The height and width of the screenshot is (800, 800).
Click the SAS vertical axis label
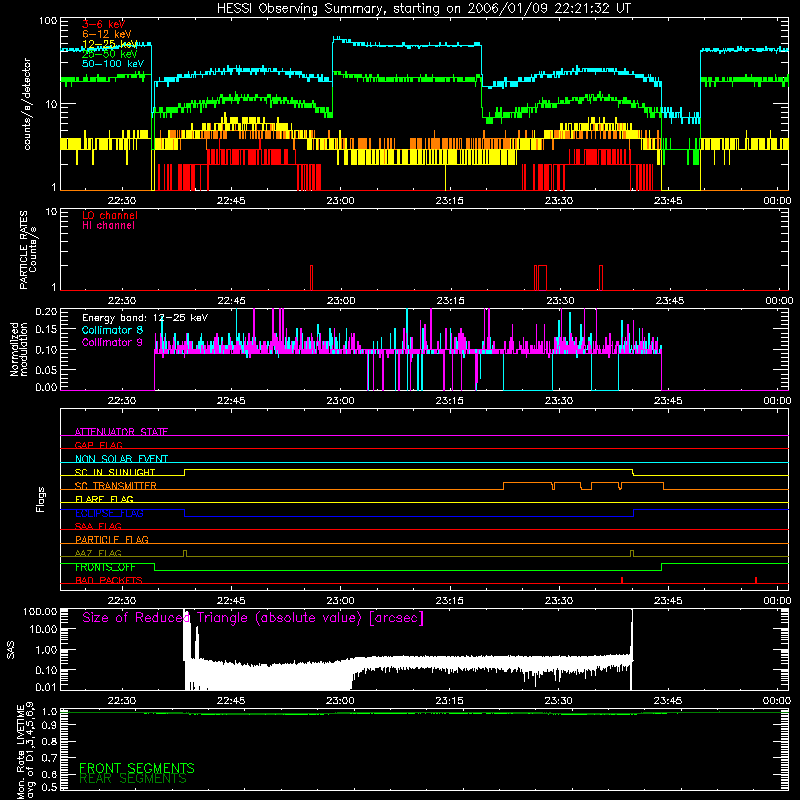pyautogui.click(x=11, y=650)
